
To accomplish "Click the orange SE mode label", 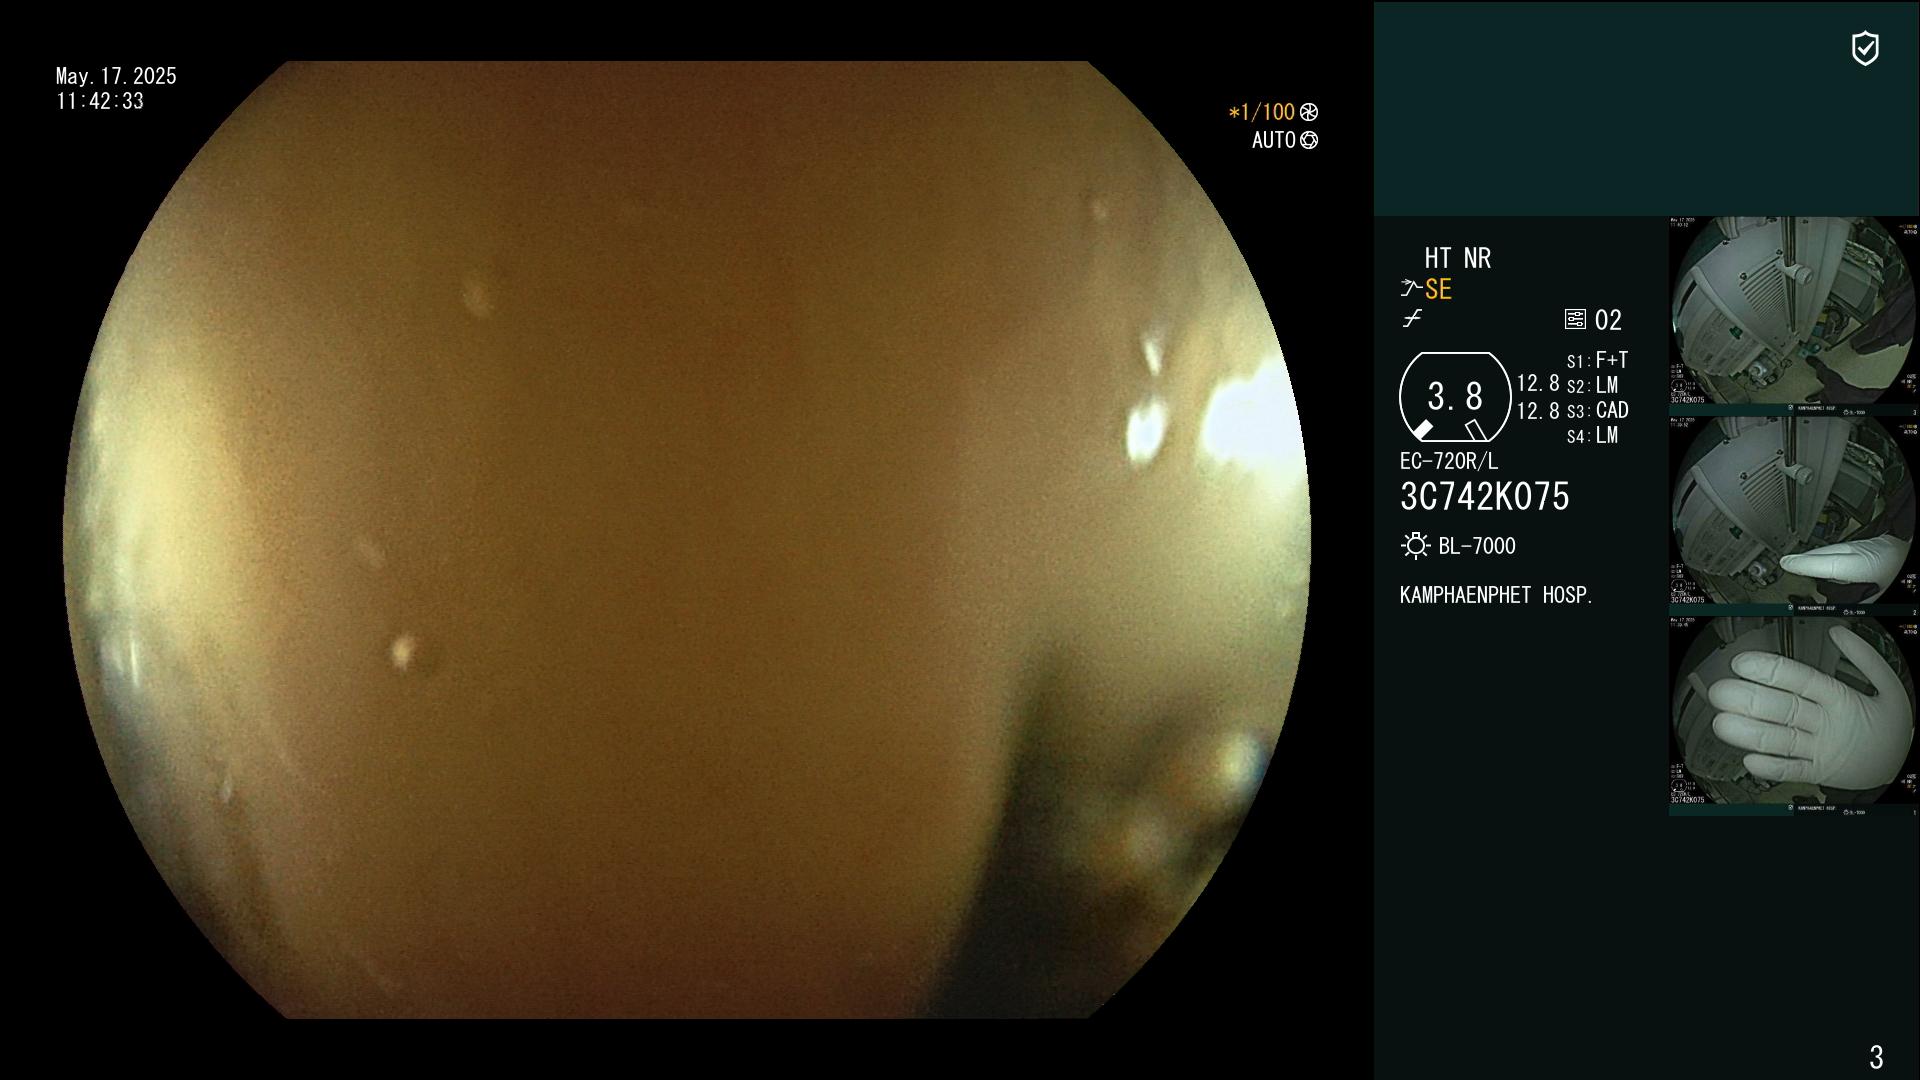I will point(1438,289).
